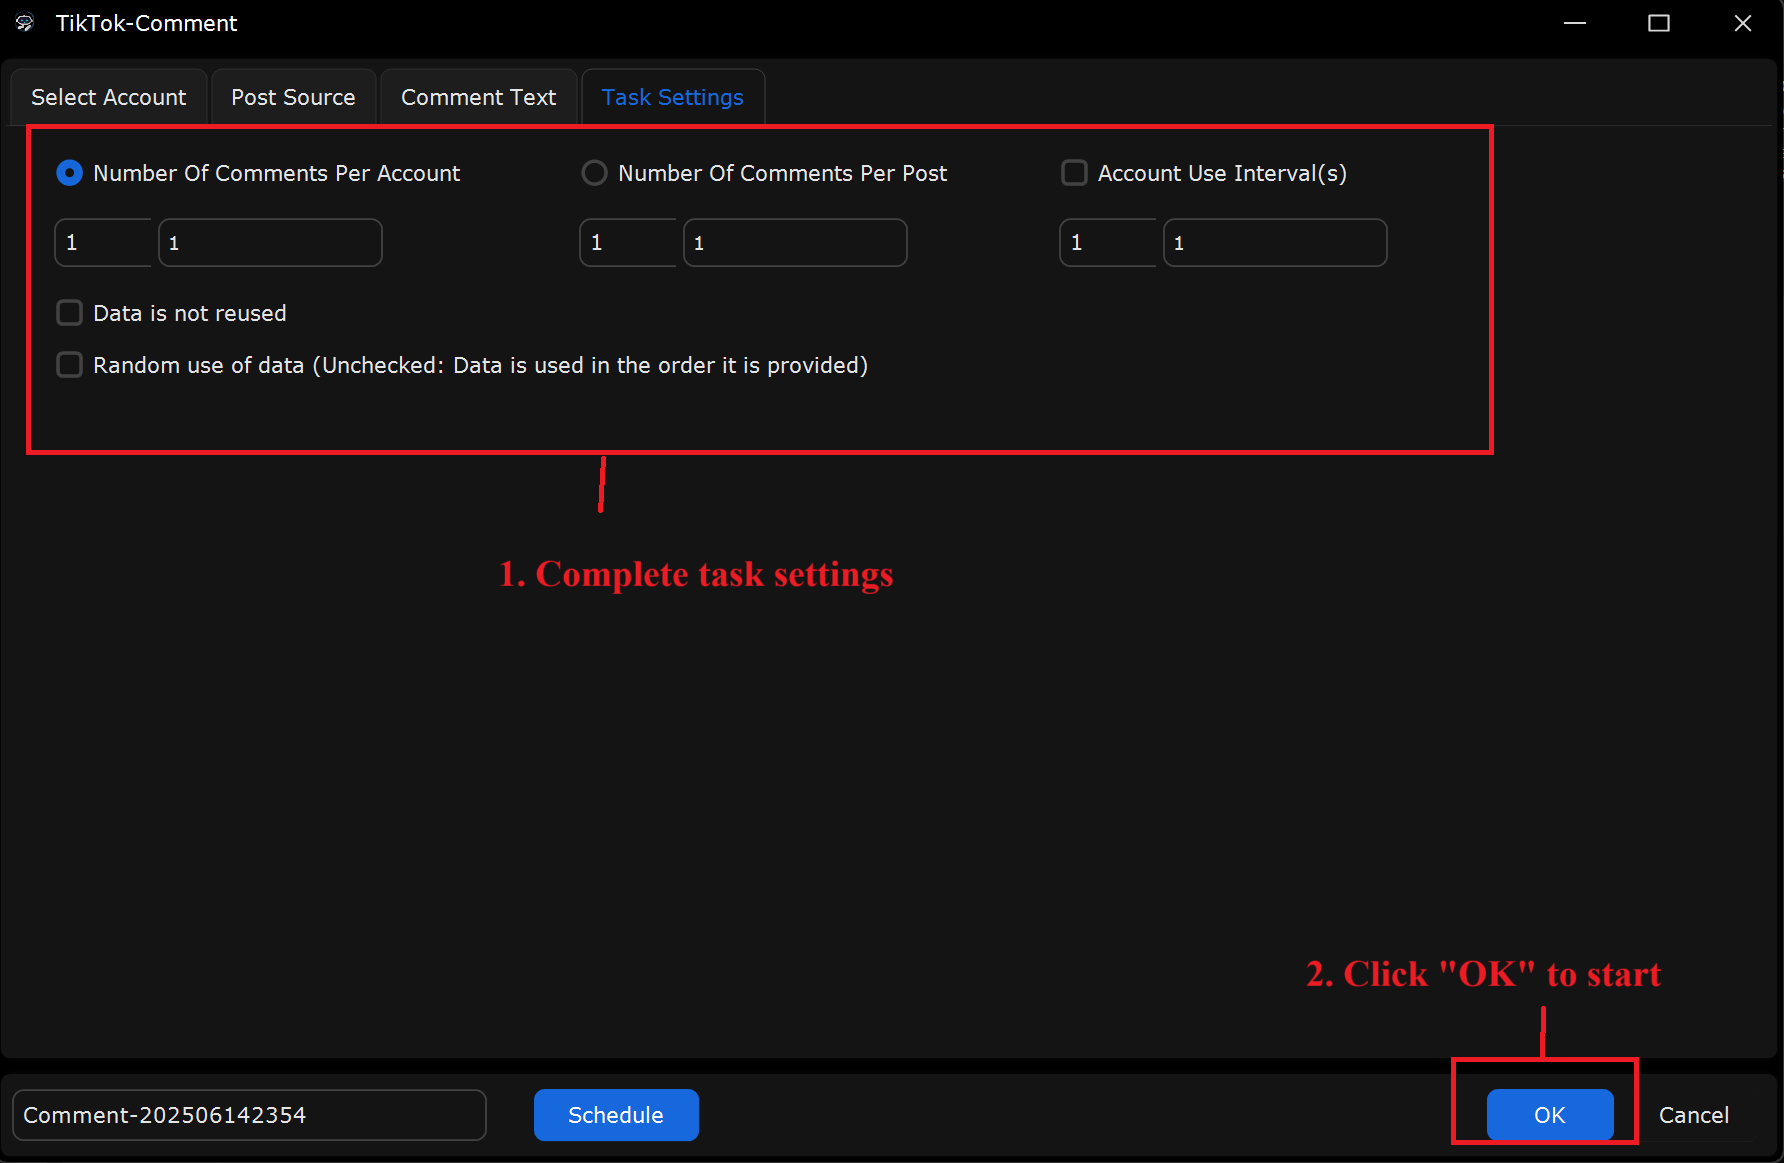1784x1163 pixels.
Task: Click the task name field Comment-202506142354
Action: click(249, 1115)
